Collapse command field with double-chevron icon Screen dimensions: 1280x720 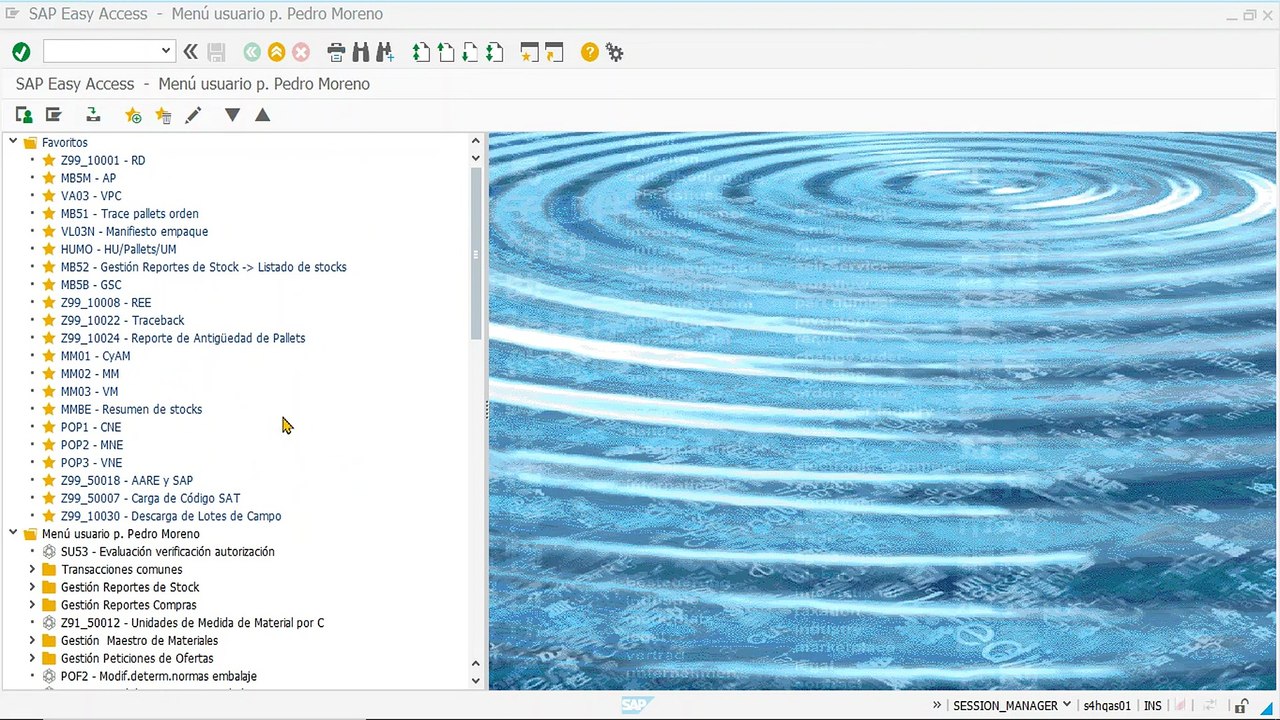(x=190, y=52)
